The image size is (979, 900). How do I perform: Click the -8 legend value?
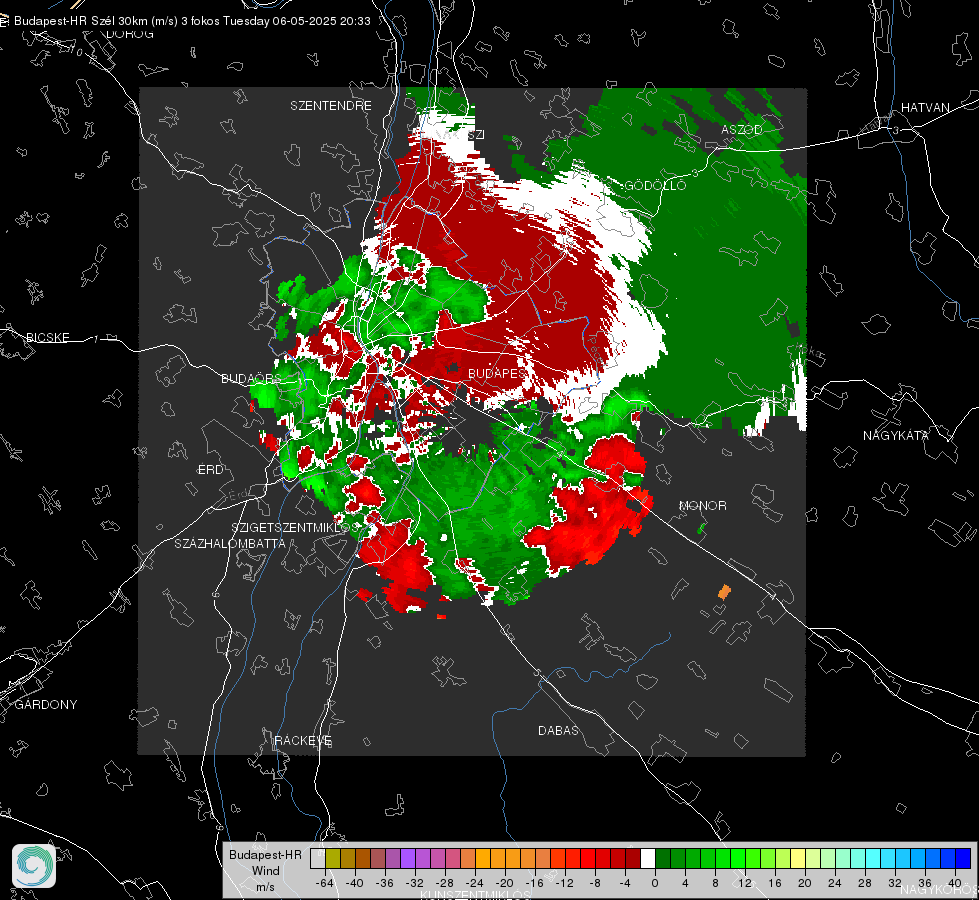click(x=594, y=883)
